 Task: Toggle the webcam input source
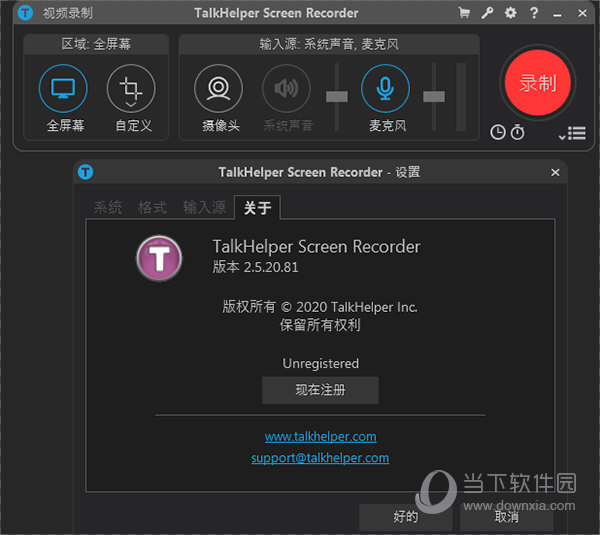click(x=218, y=88)
